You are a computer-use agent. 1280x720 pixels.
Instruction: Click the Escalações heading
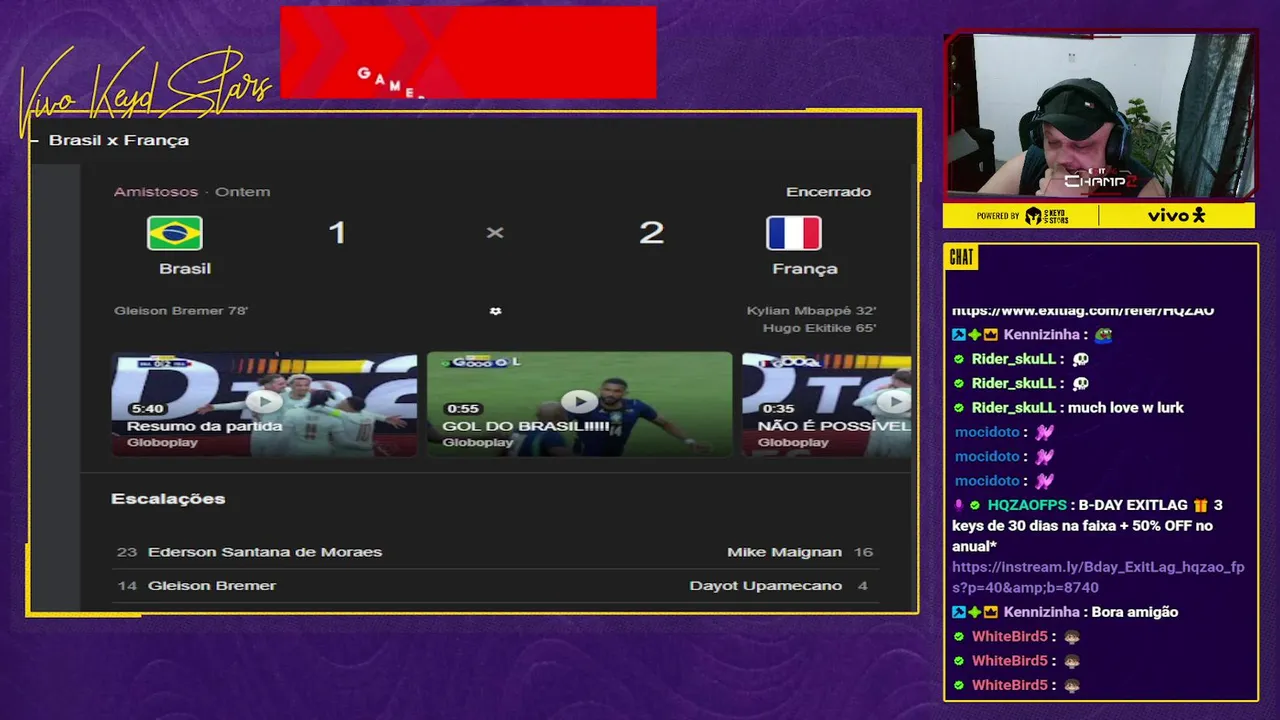[x=168, y=499]
